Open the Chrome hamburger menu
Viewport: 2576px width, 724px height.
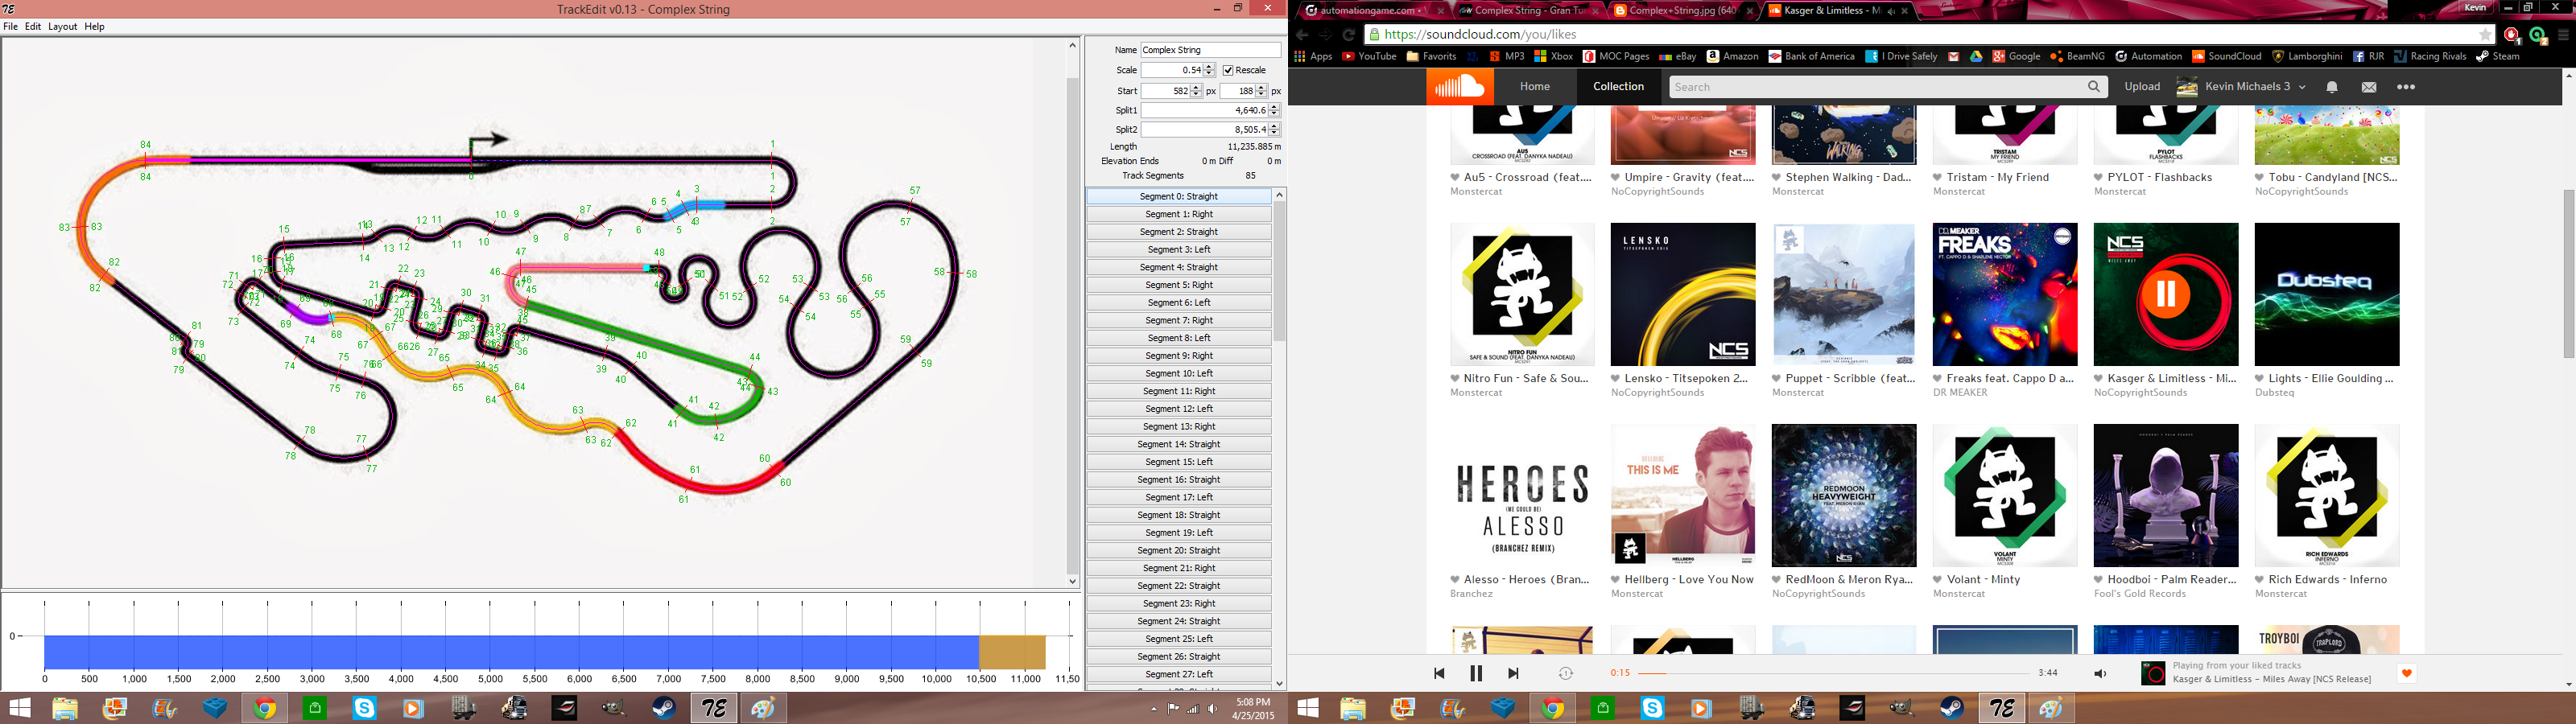click(2564, 34)
